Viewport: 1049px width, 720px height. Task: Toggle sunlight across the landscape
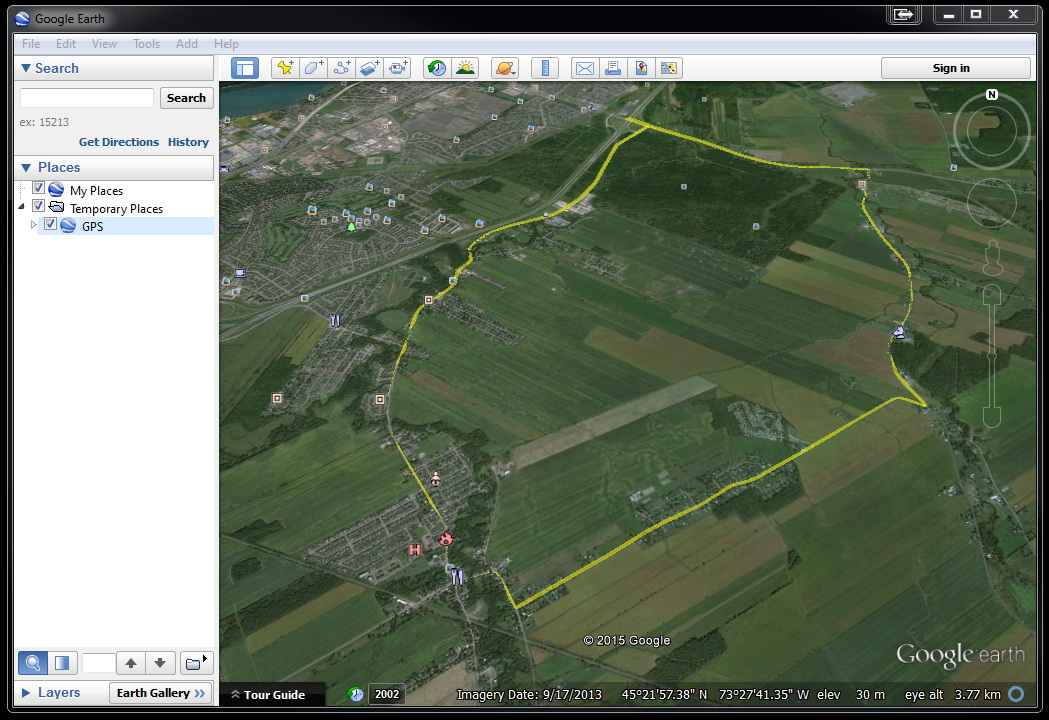[465, 68]
